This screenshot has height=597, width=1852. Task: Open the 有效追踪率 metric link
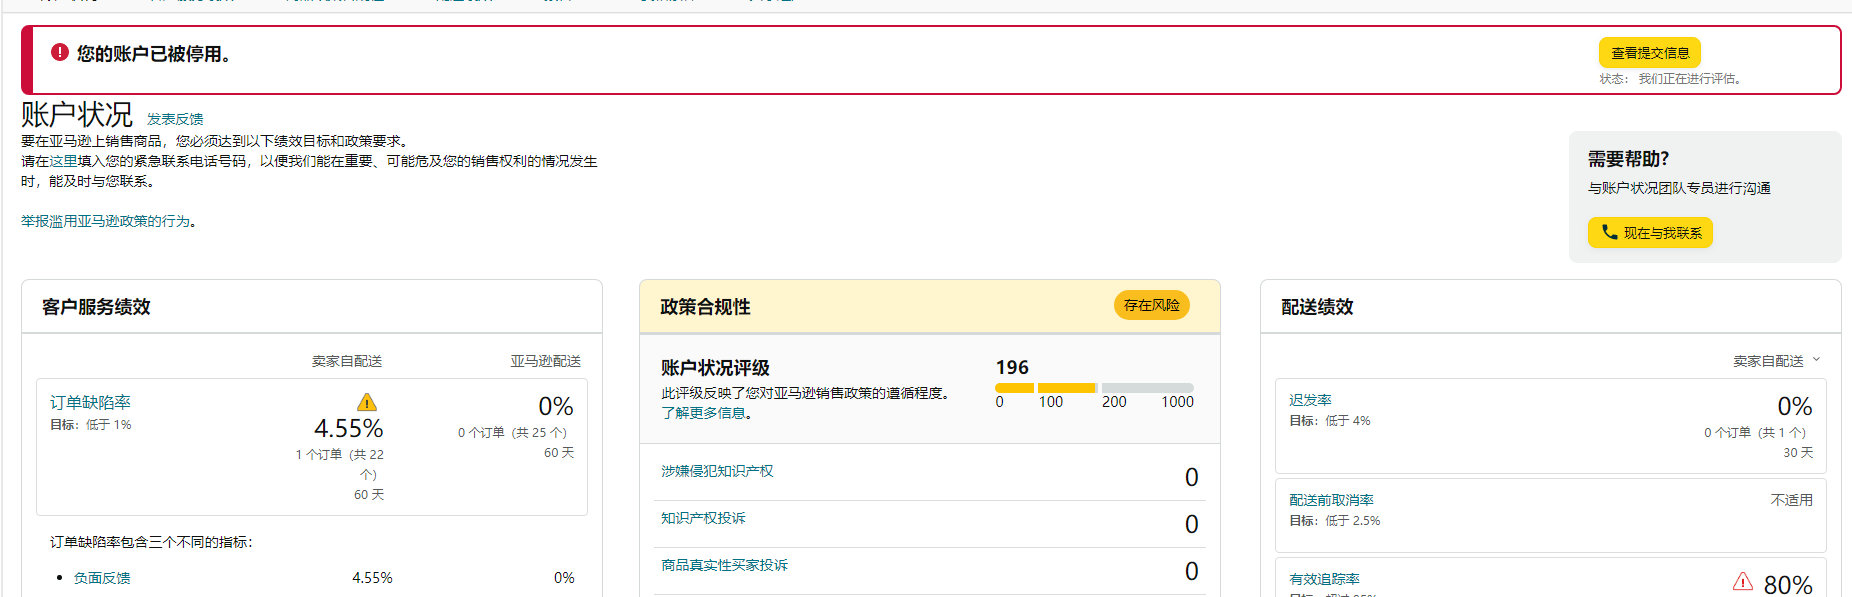pyautogui.click(x=1324, y=579)
